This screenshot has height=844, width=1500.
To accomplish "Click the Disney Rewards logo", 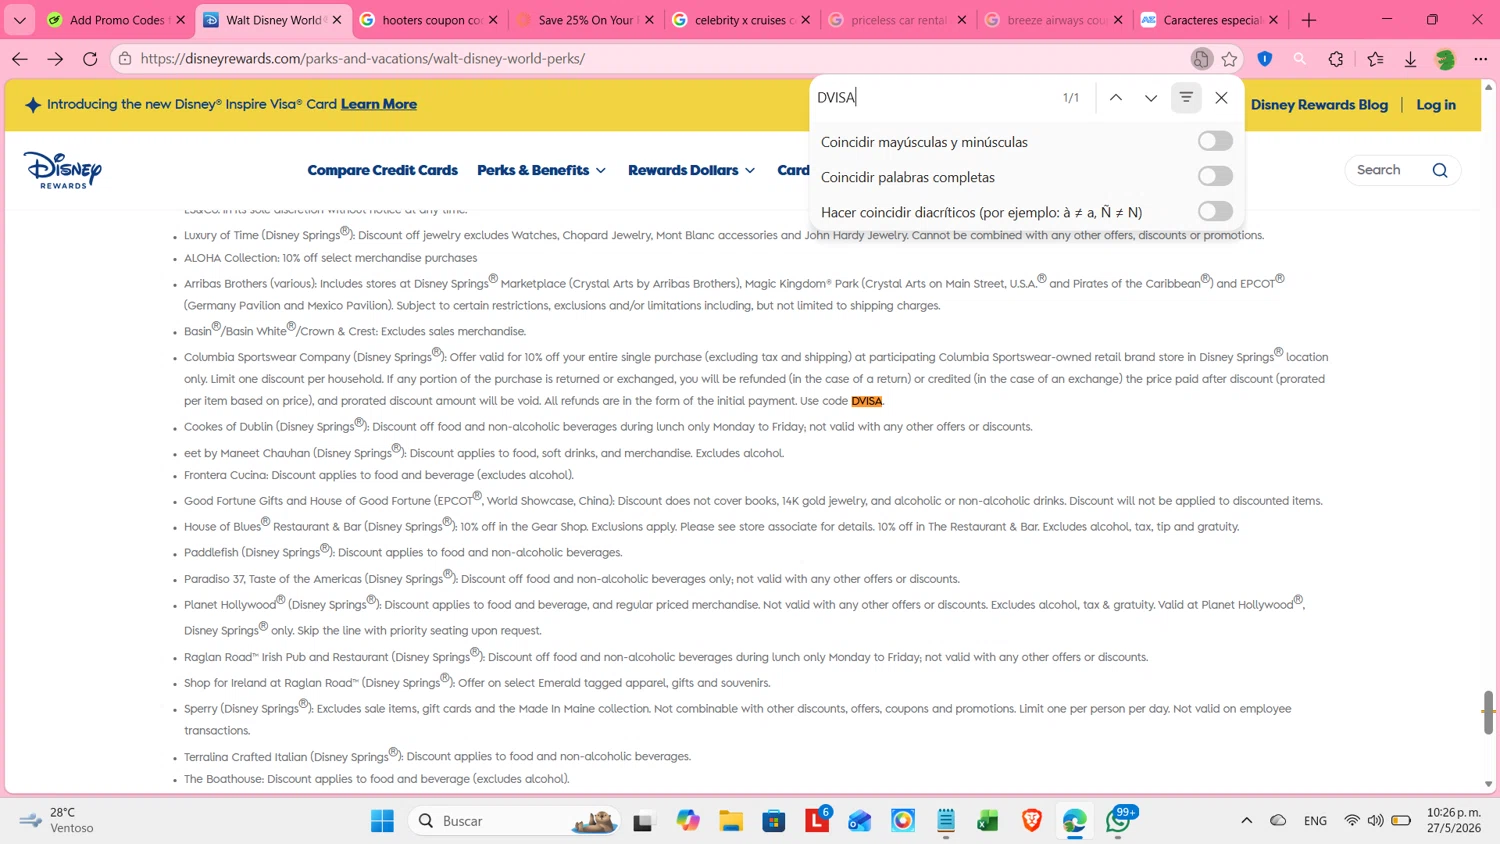I will (x=62, y=170).
